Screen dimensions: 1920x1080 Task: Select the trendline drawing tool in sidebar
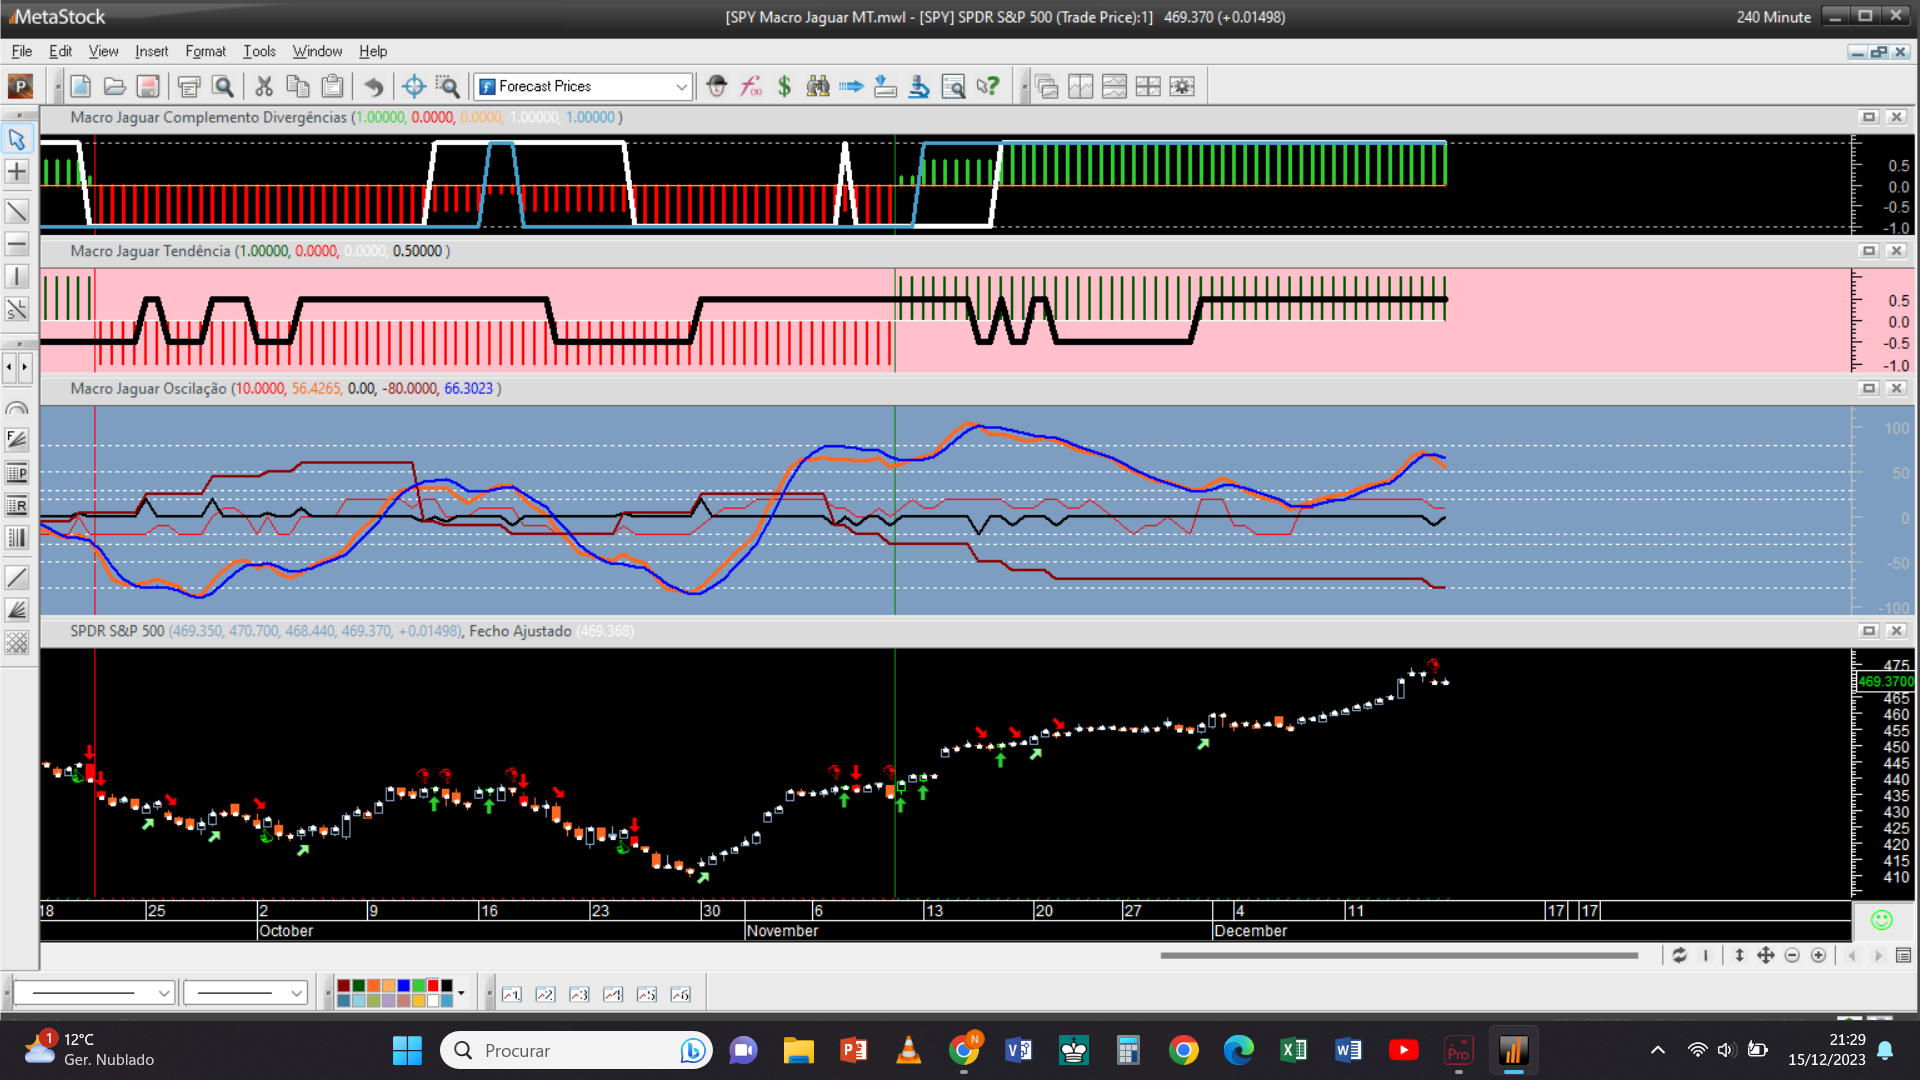pyautogui.click(x=17, y=211)
